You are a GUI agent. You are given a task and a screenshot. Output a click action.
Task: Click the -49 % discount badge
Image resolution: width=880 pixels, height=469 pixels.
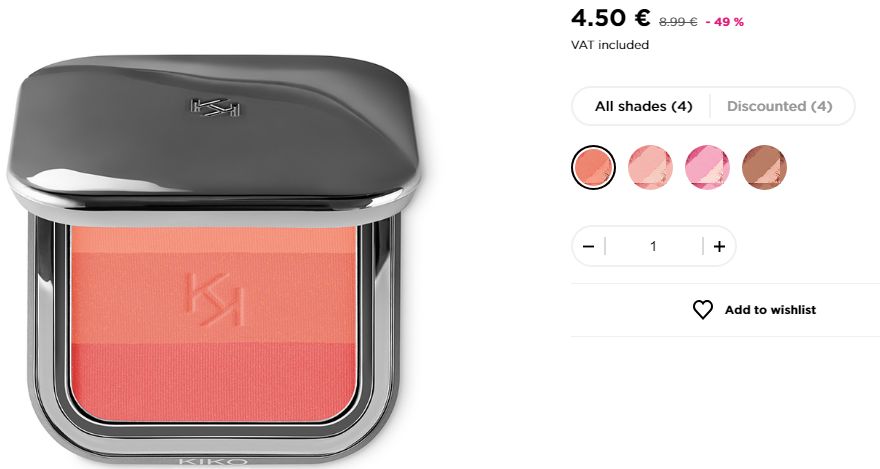pos(725,22)
